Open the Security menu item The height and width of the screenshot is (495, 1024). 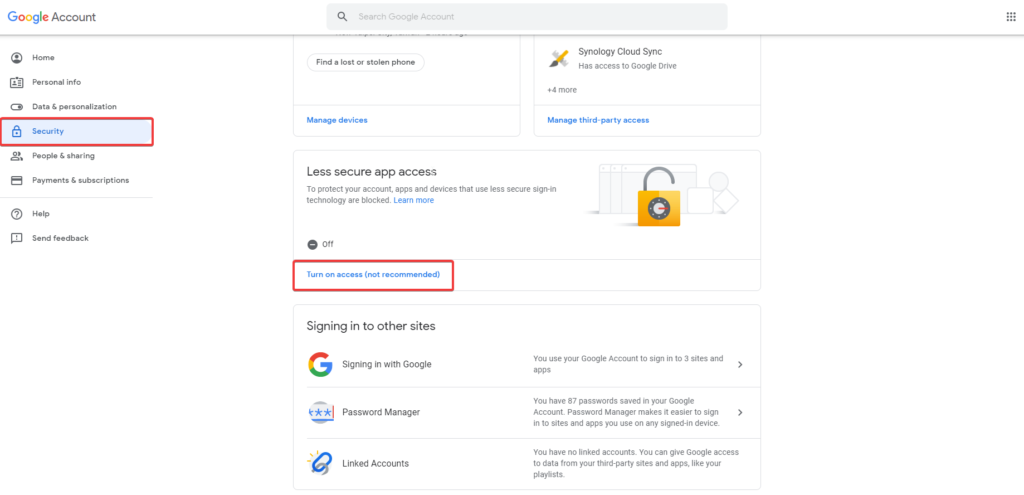[x=48, y=131]
